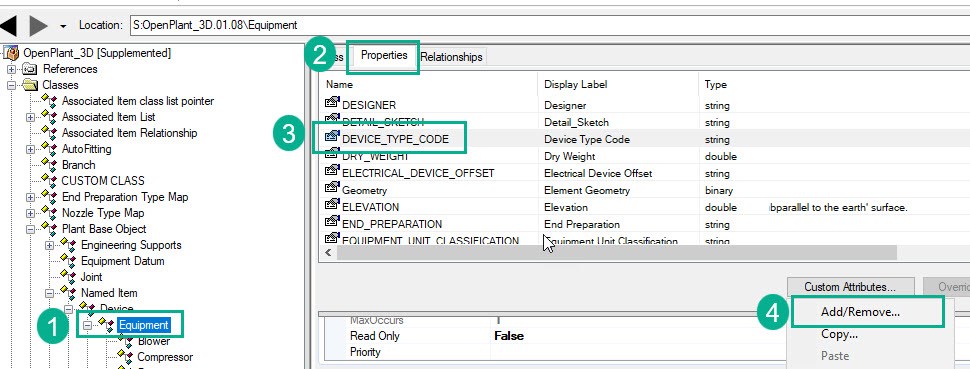Click the Blower class icon

pyautogui.click(x=125, y=341)
